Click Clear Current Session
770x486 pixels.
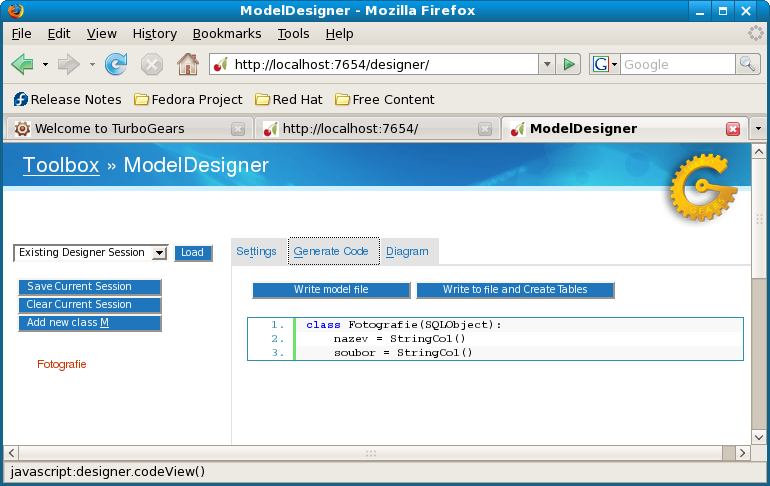click(90, 305)
